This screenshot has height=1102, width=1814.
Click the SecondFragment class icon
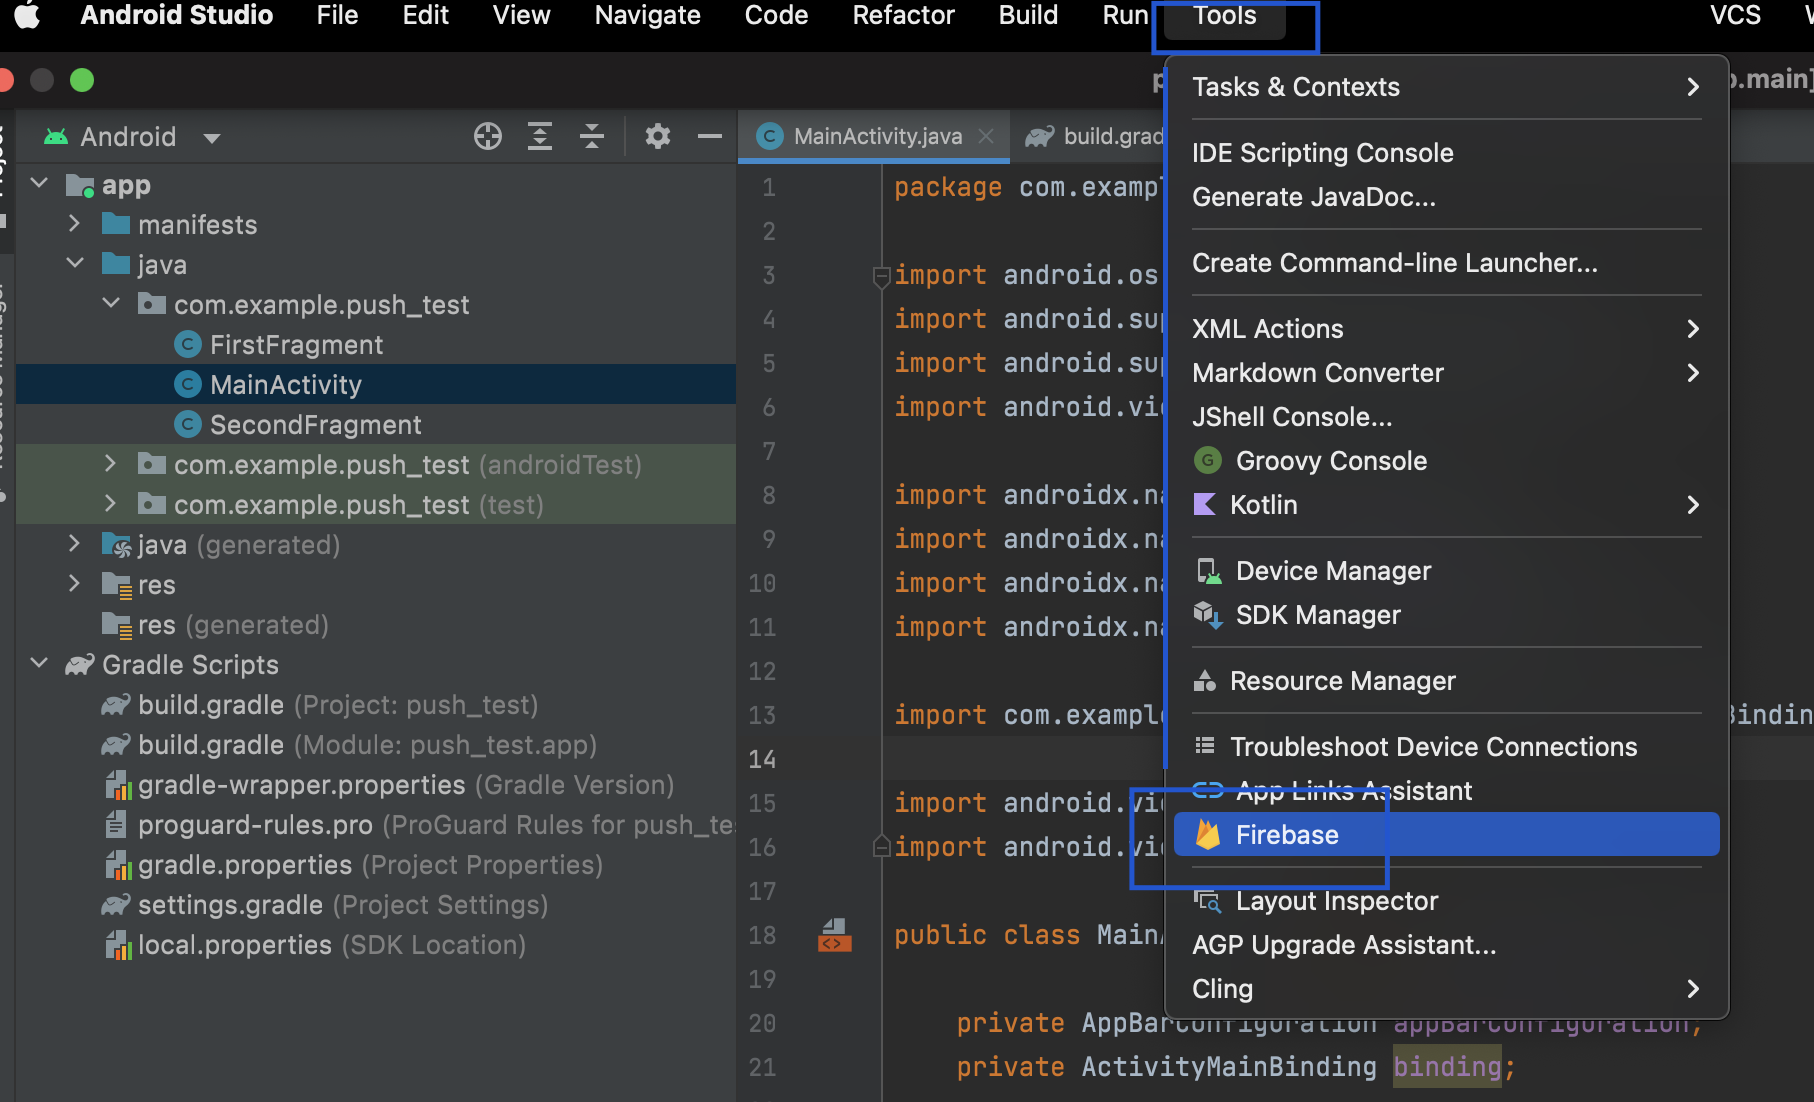[x=188, y=424]
